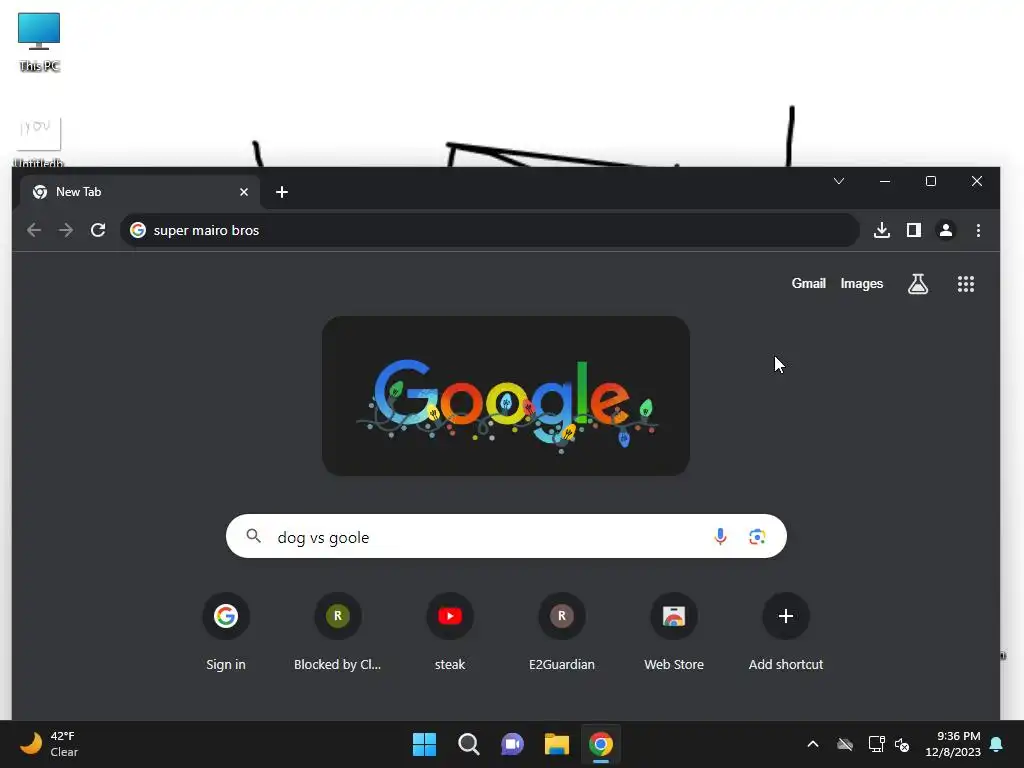Open the Sign in shortcut

226,632
